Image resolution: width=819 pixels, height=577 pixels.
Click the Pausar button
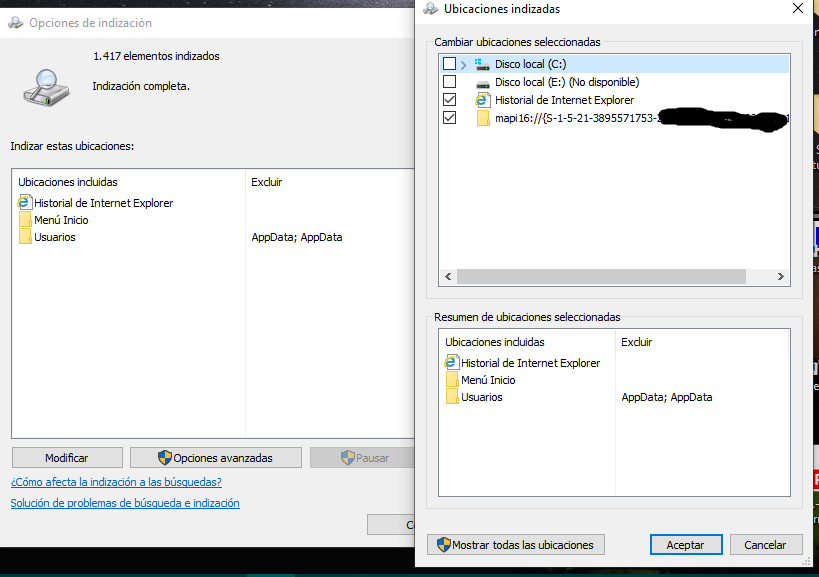point(362,458)
